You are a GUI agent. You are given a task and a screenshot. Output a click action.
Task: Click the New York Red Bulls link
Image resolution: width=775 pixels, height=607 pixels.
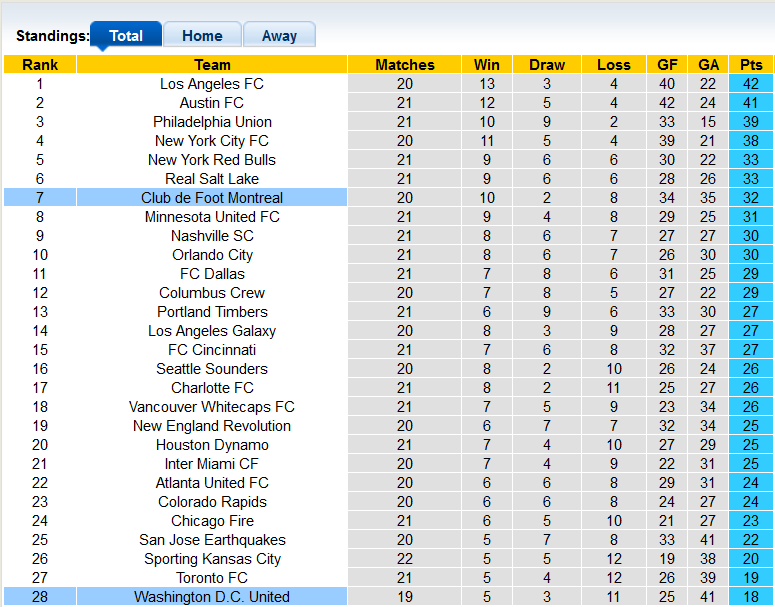[212, 160]
